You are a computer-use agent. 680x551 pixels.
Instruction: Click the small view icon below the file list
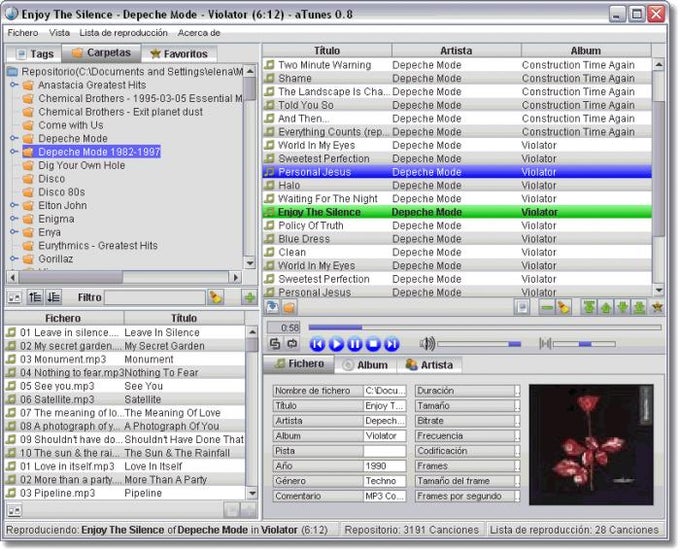point(14,510)
